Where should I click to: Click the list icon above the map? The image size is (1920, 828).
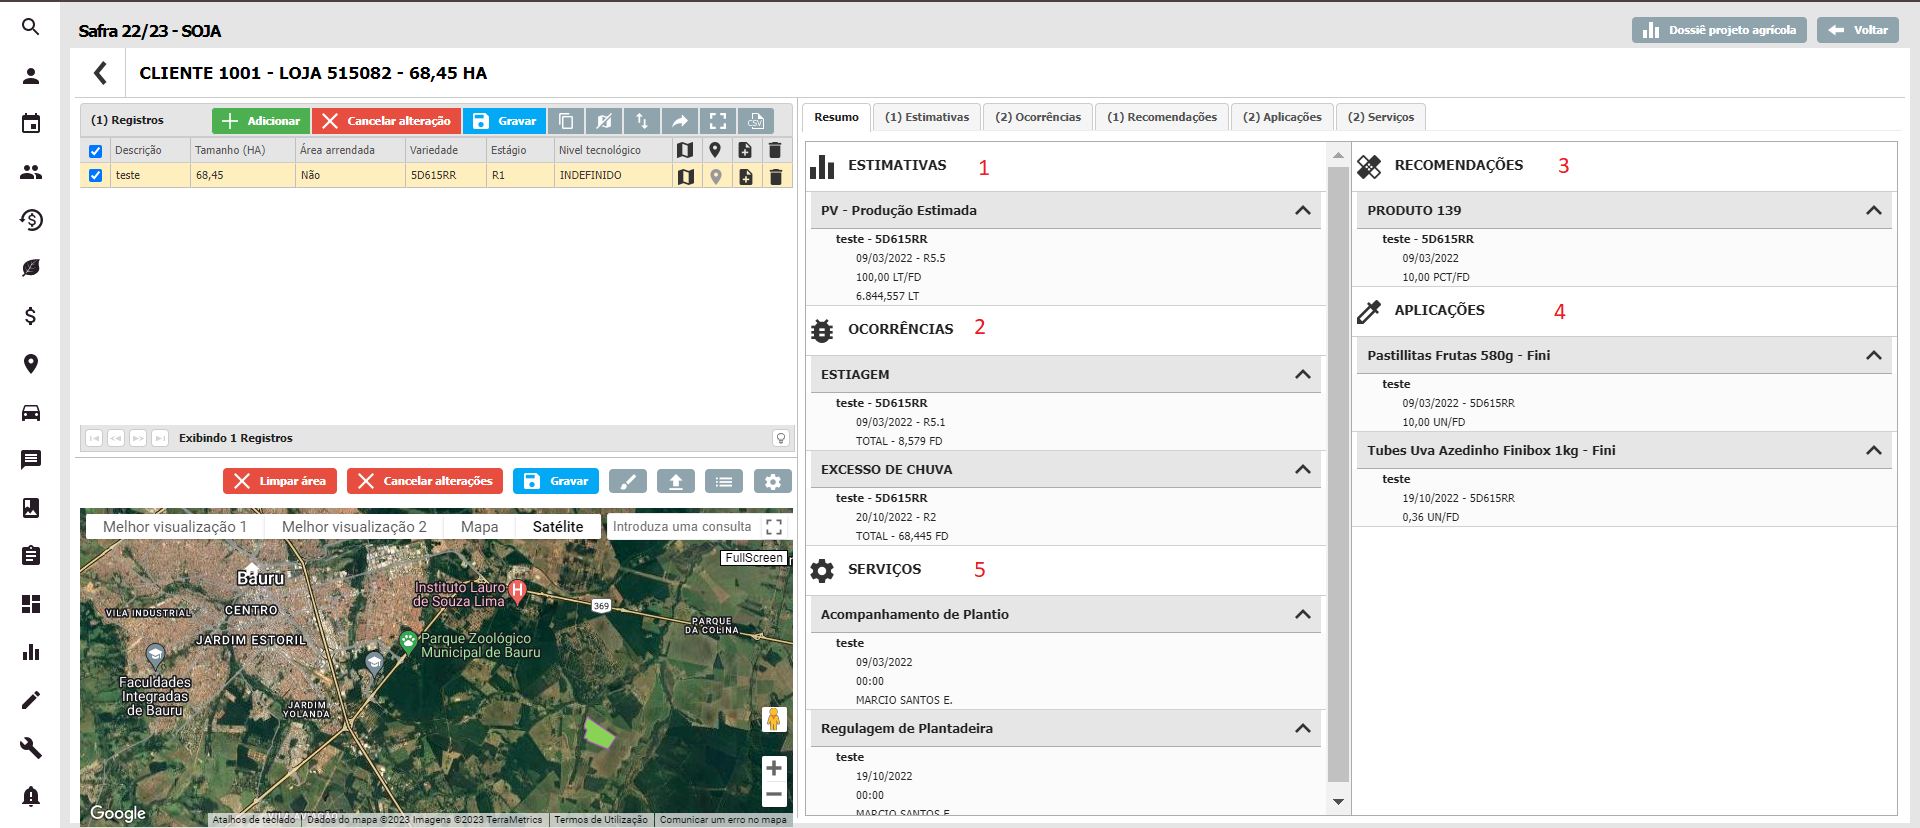pyautogui.click(x=724, y=481)
